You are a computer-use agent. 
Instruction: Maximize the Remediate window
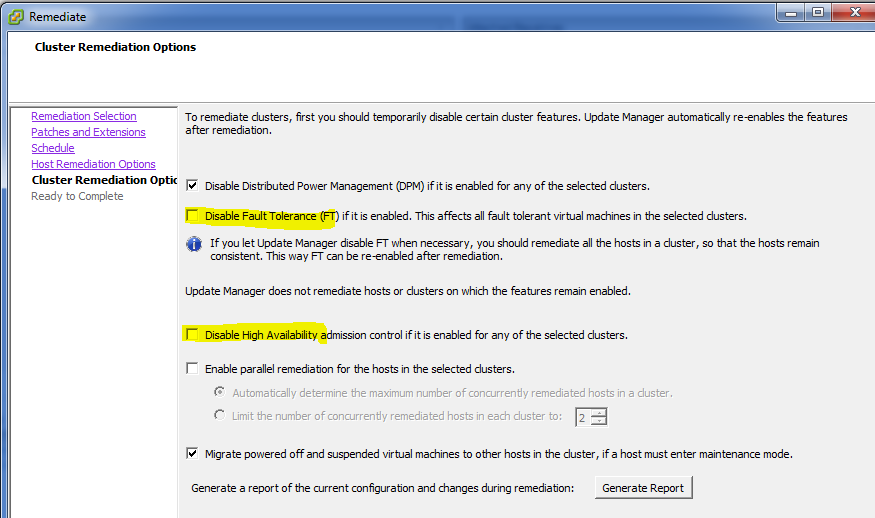tap(818, 13)
